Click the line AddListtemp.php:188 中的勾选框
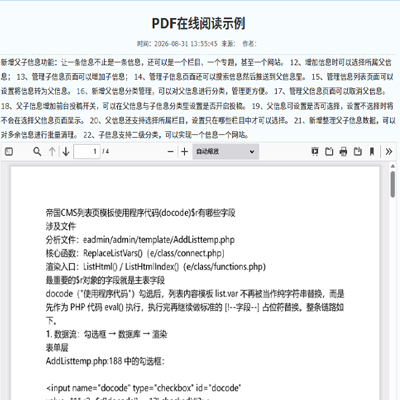The width and height of the screenshot is (400, 400). [105, 361]
